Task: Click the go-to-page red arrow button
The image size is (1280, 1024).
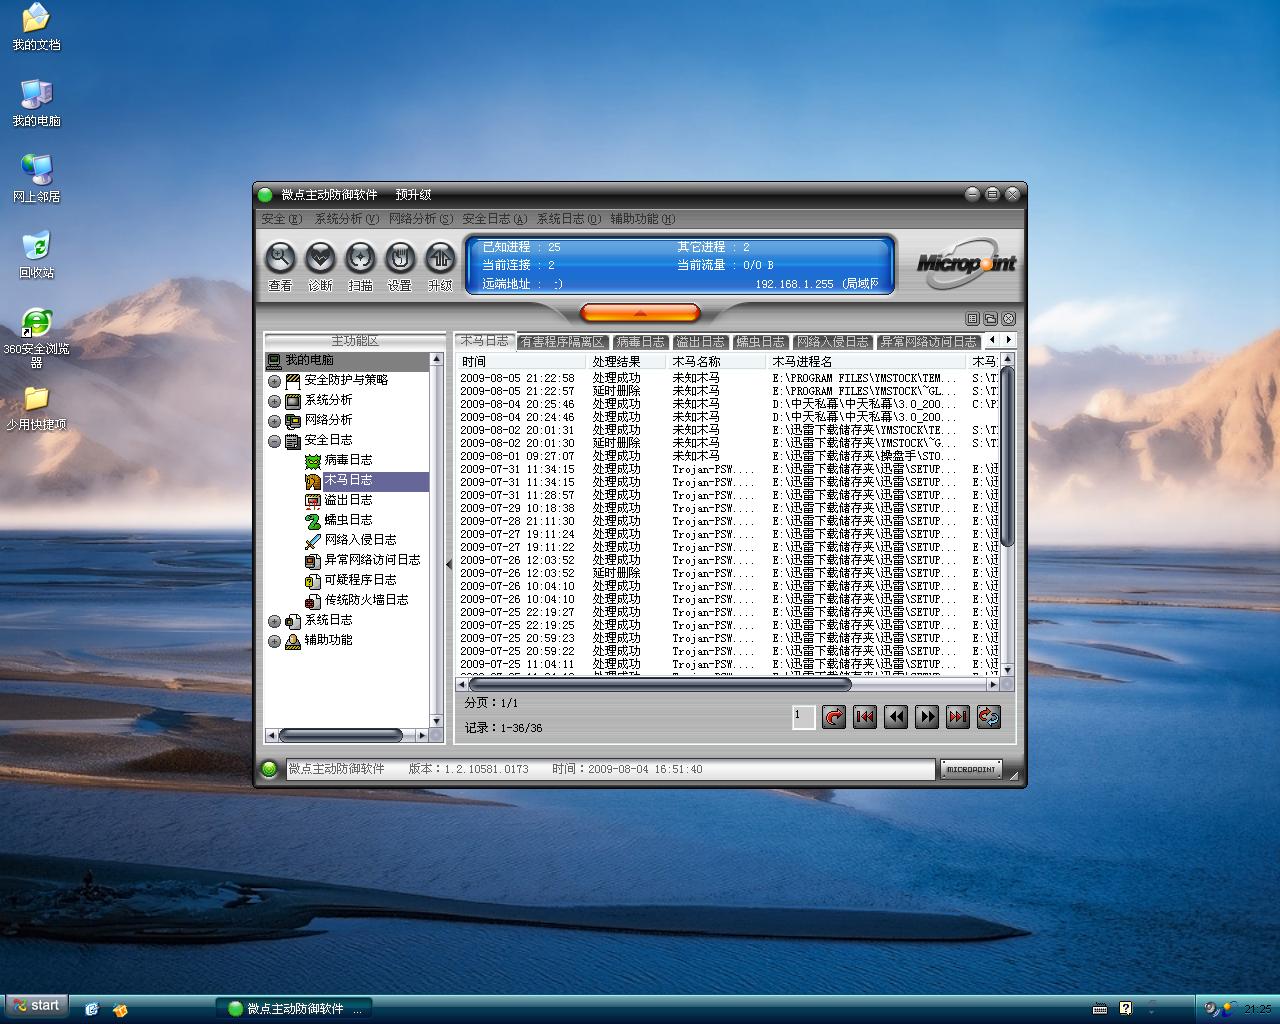Action: 833,716
